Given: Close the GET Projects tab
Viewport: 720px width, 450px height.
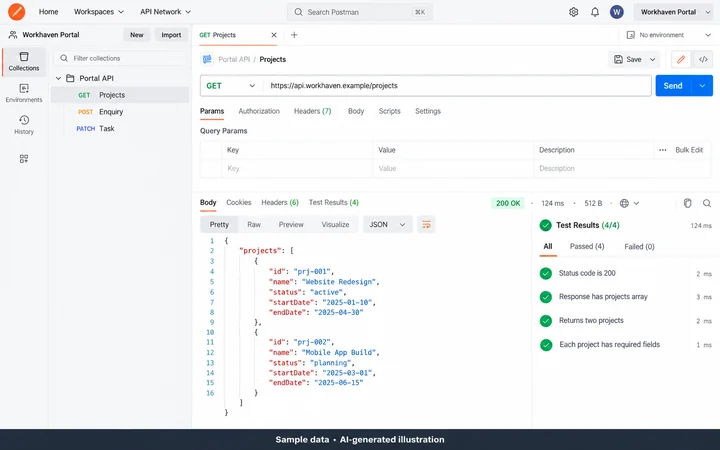Looking at the screenshot, I should click(274, 35).
